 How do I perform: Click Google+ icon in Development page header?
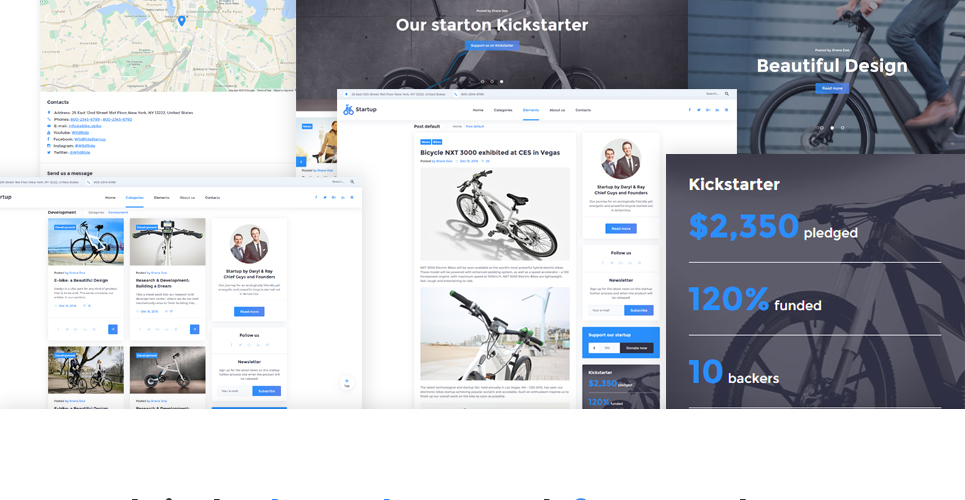[x=334, y=198]
